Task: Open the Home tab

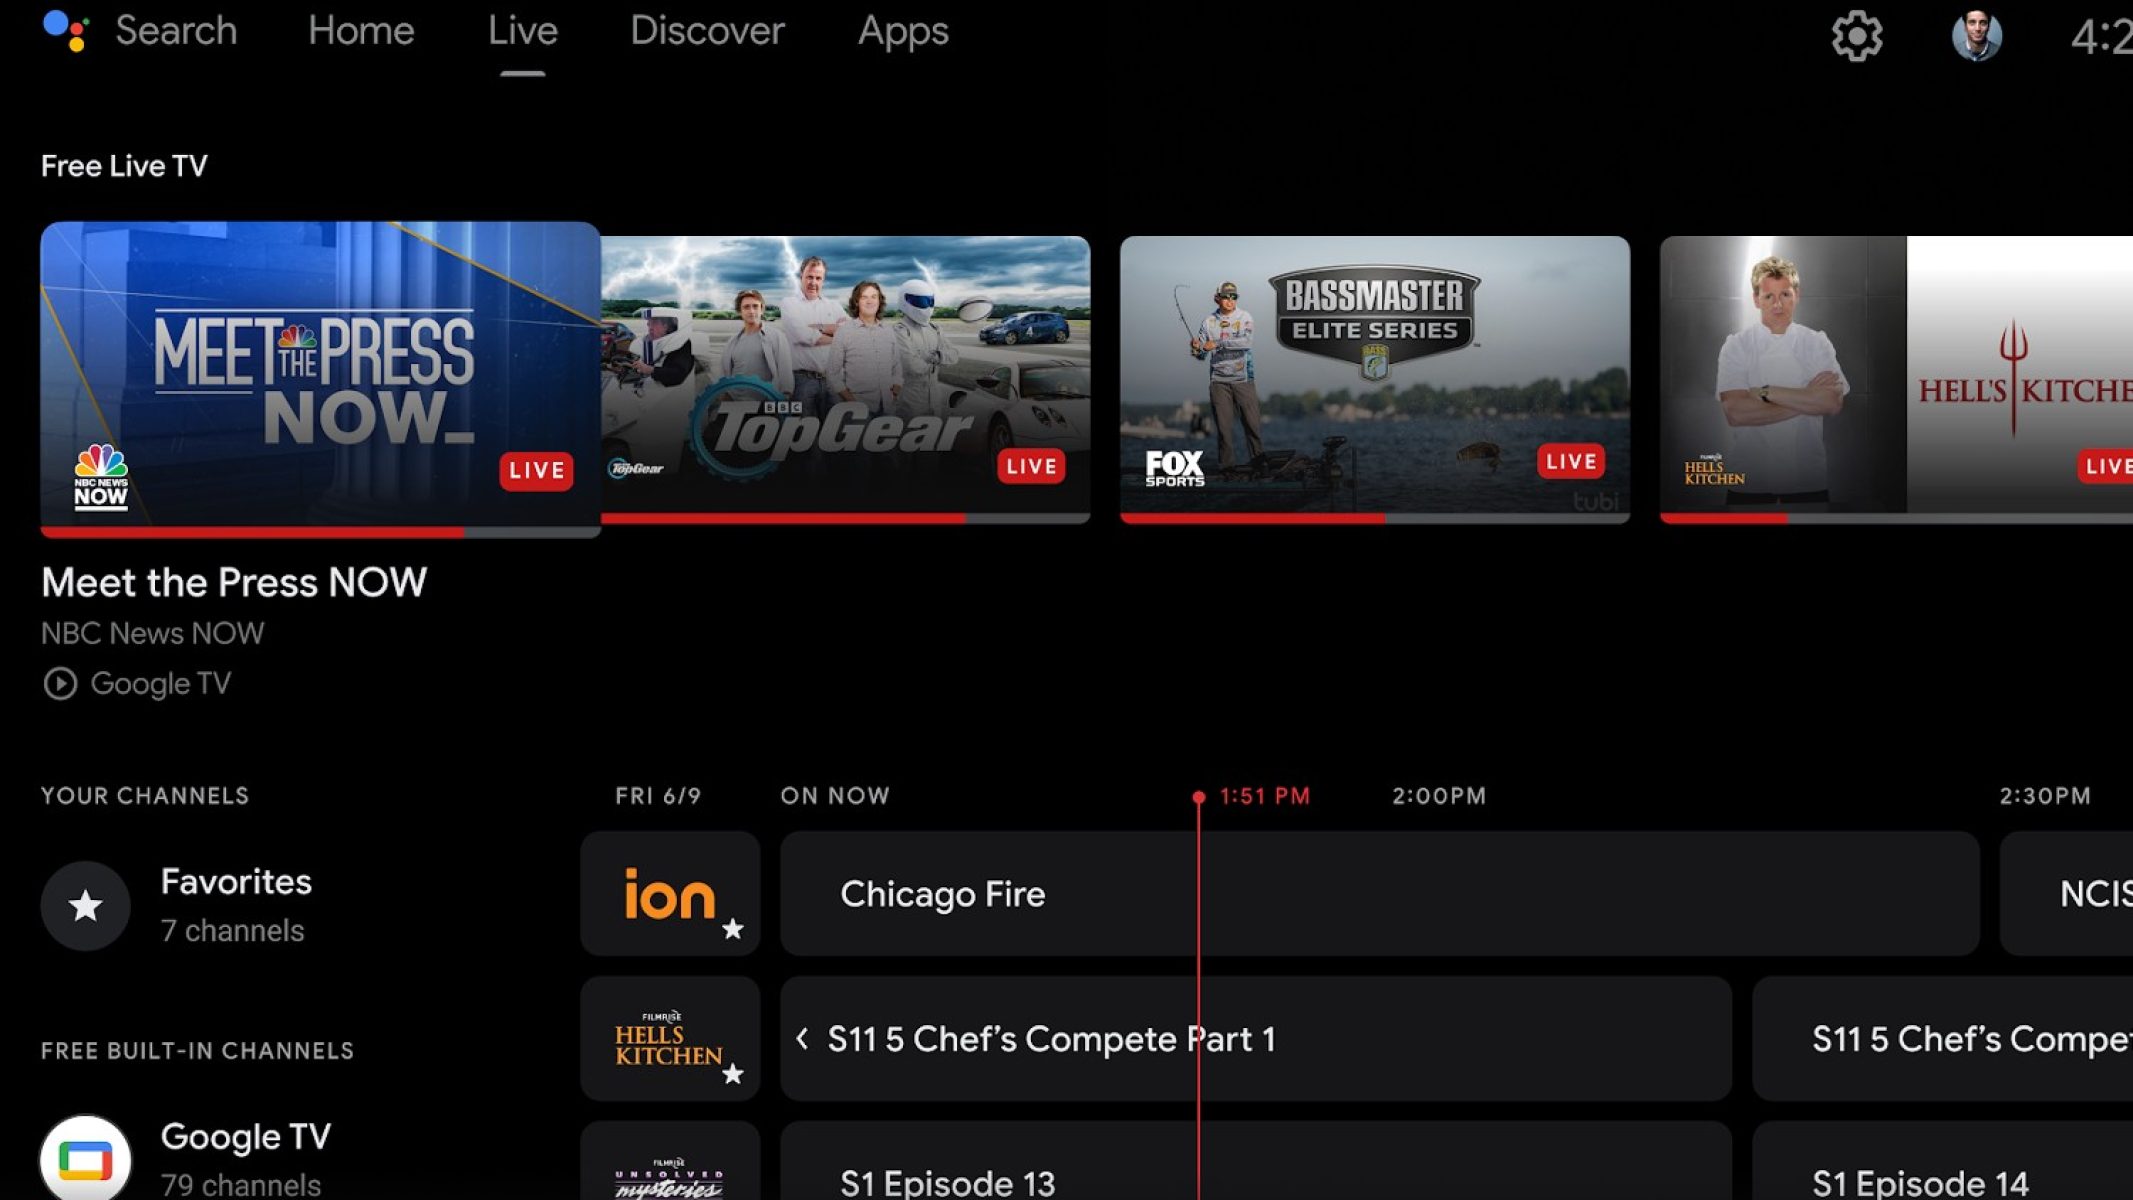Action: tap(361, 31)
